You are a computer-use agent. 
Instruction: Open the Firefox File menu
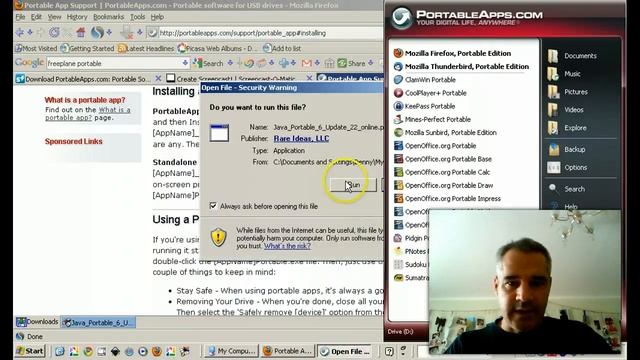(20, 17)
